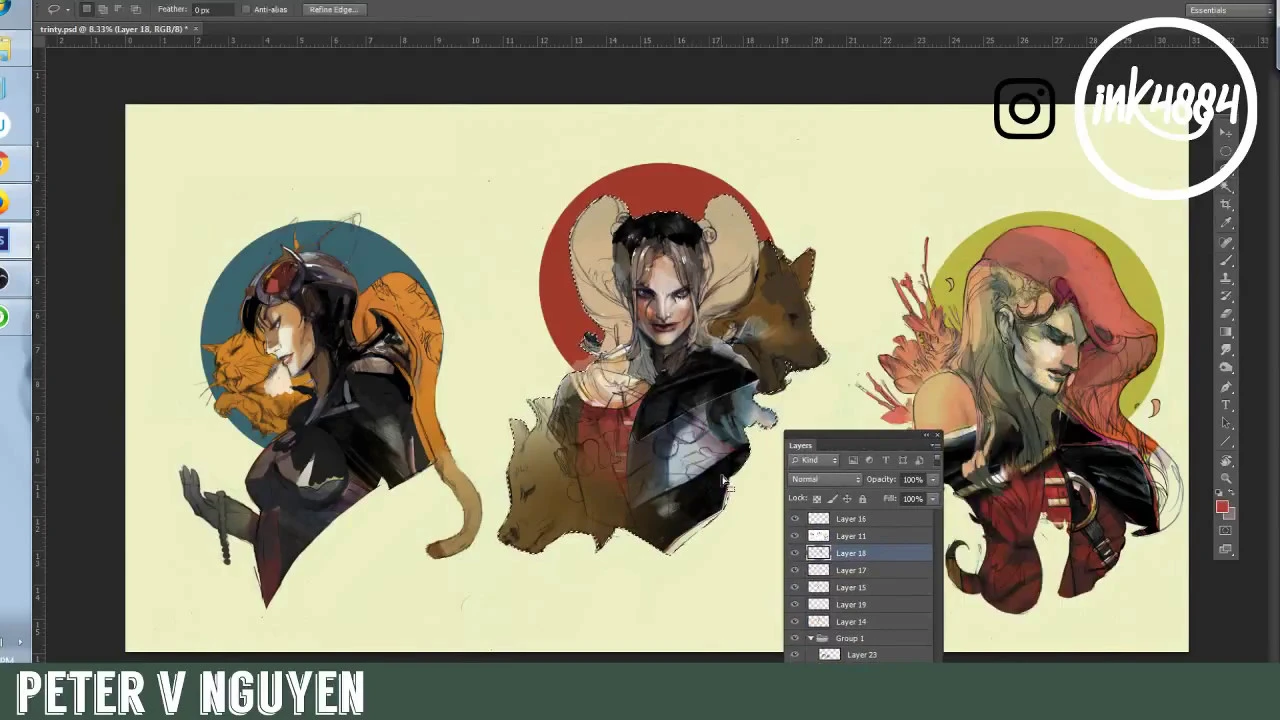Select the Line shape tool

1226,441
